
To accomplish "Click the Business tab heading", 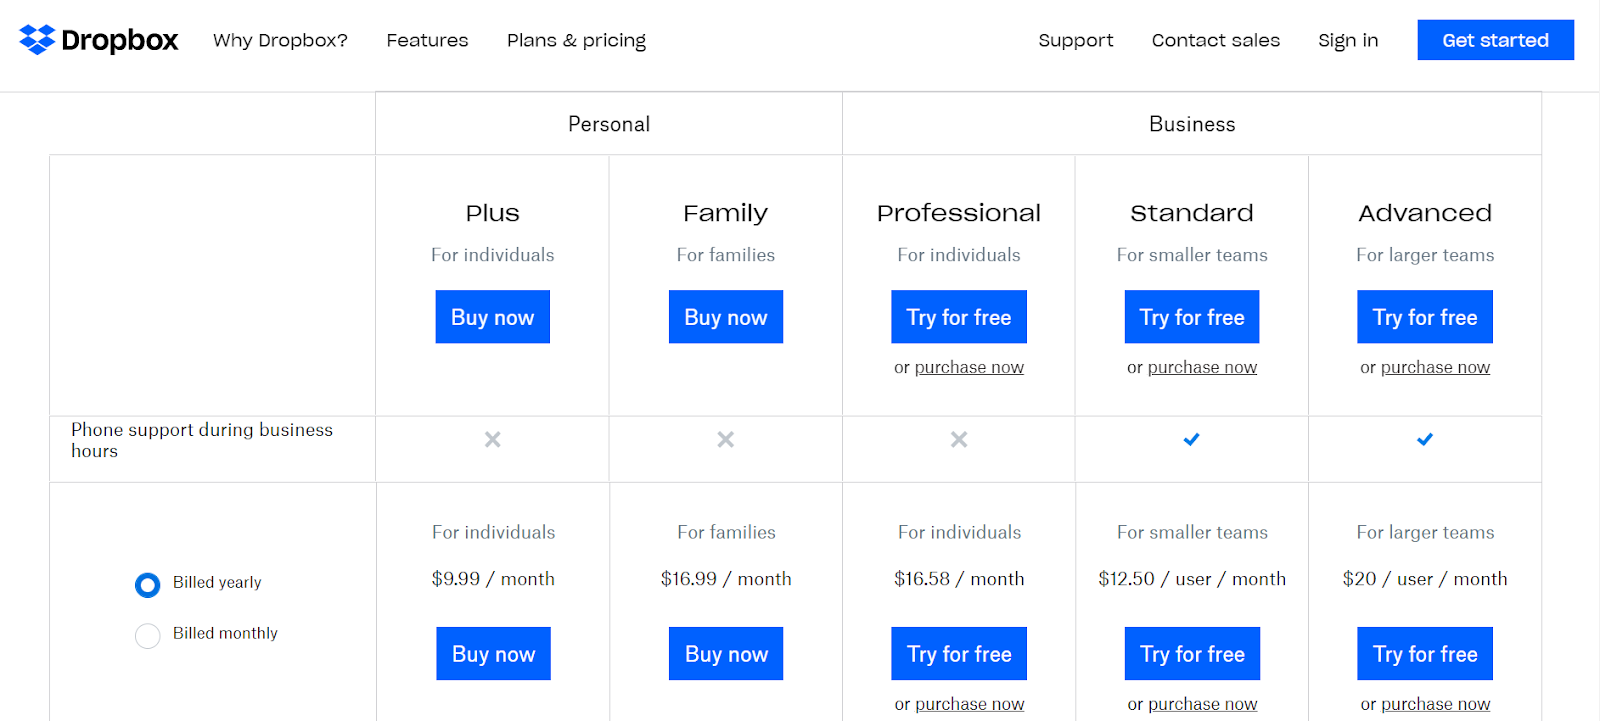I will (1191, 124).
